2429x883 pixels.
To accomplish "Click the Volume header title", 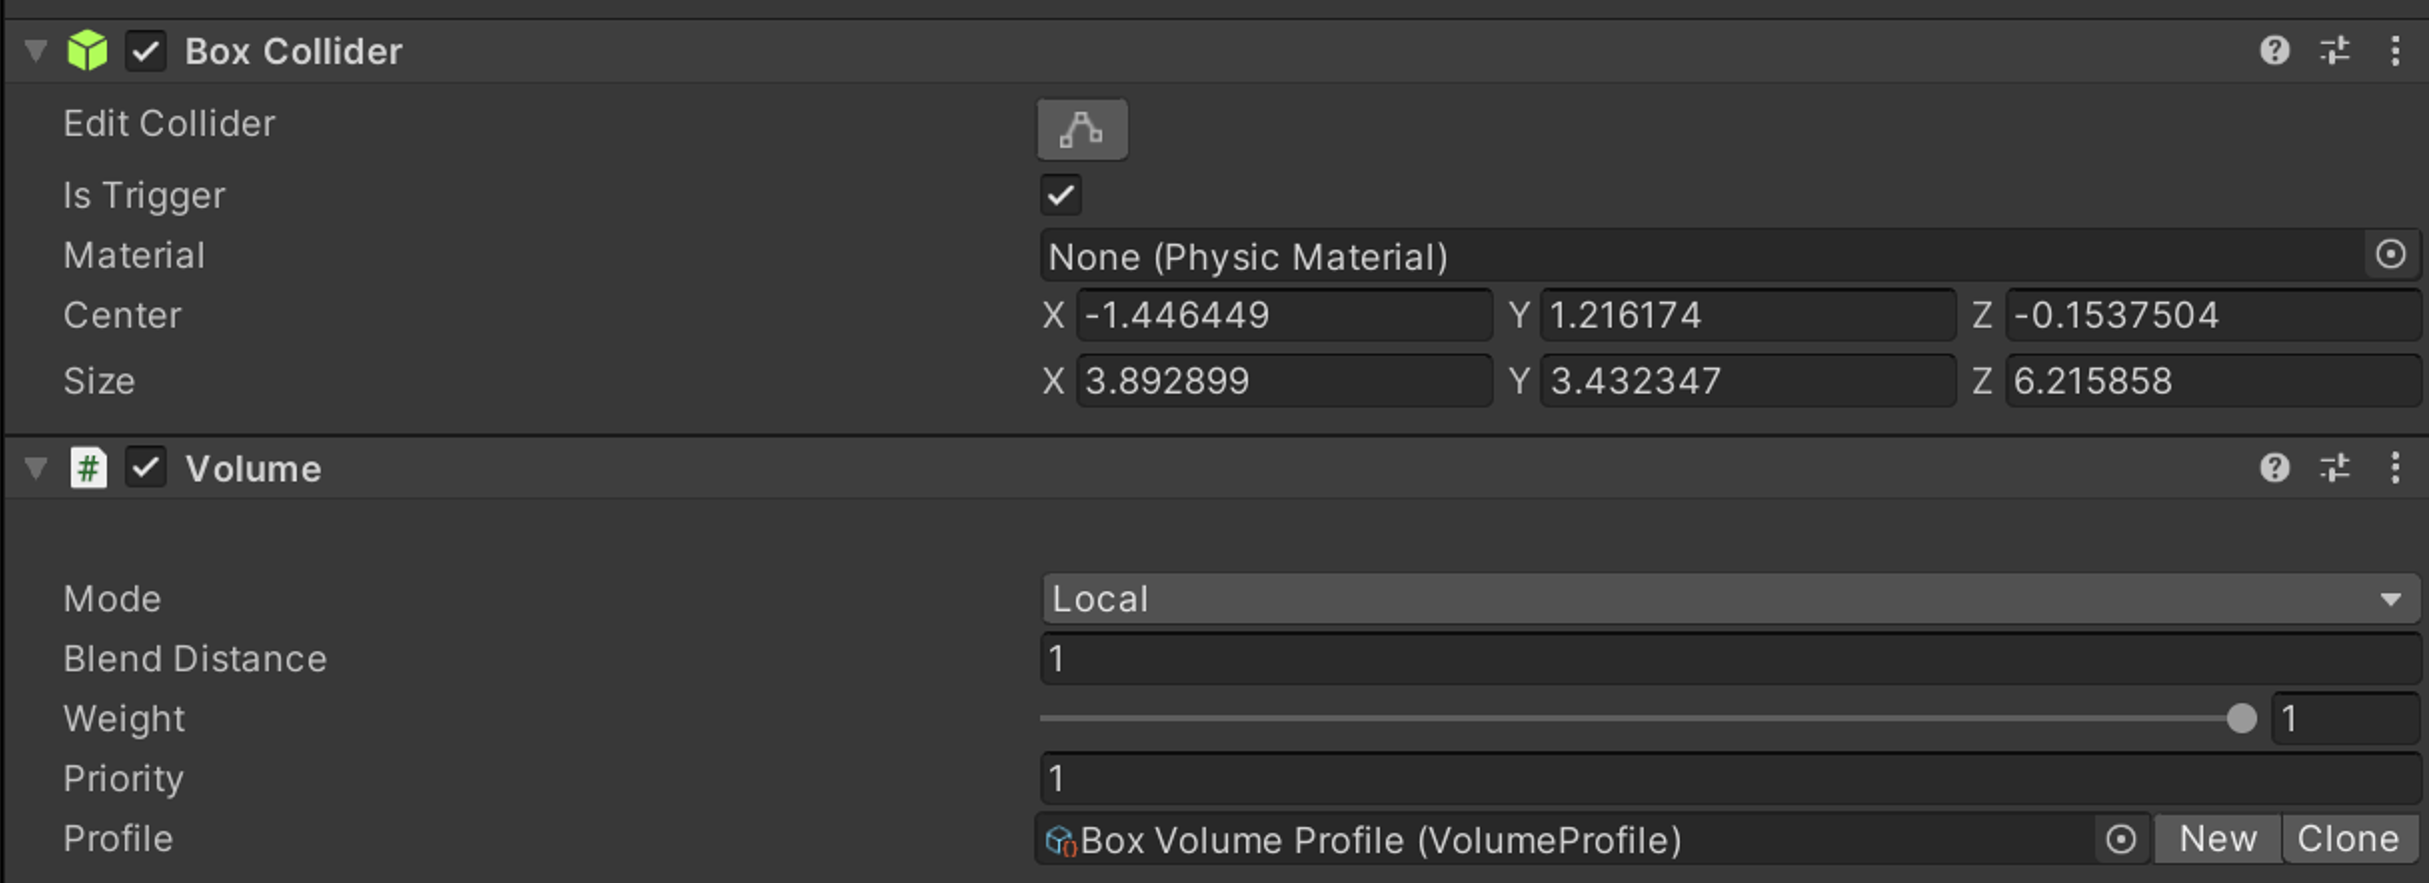I will (253, 469).
